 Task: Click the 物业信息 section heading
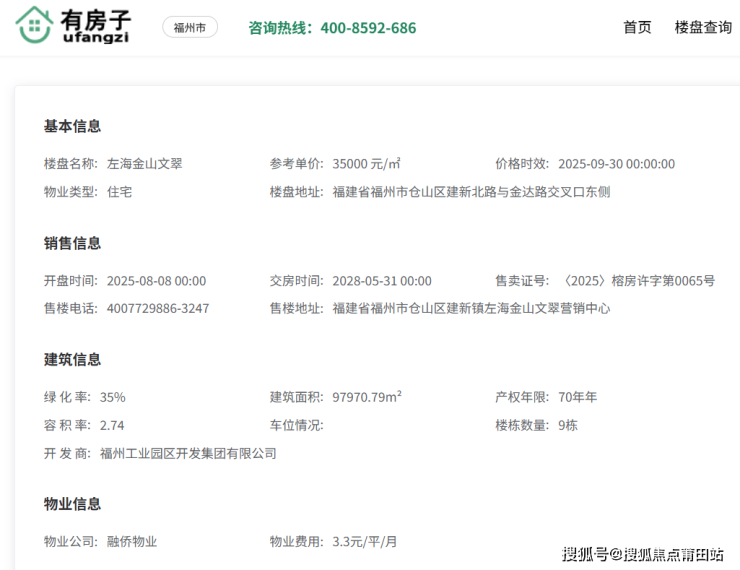coord(72,503)
